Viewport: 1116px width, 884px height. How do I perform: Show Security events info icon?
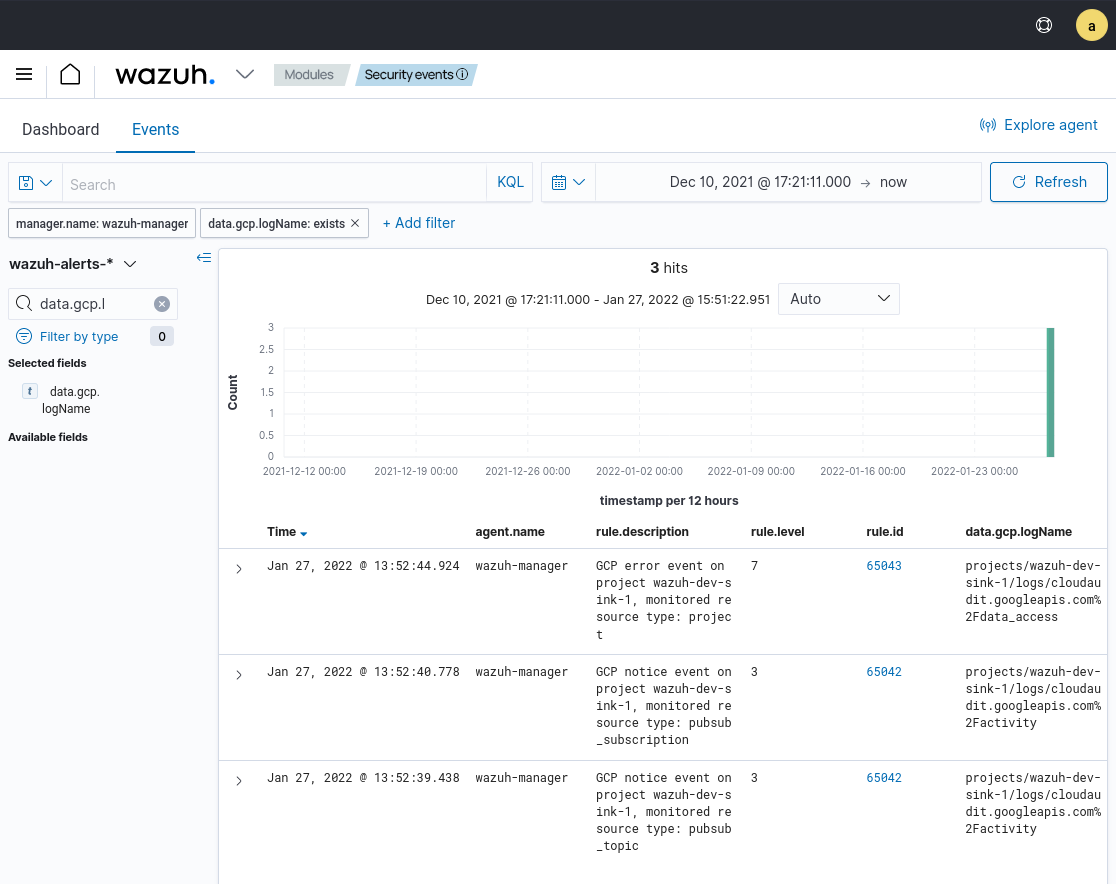pos(462,74)
